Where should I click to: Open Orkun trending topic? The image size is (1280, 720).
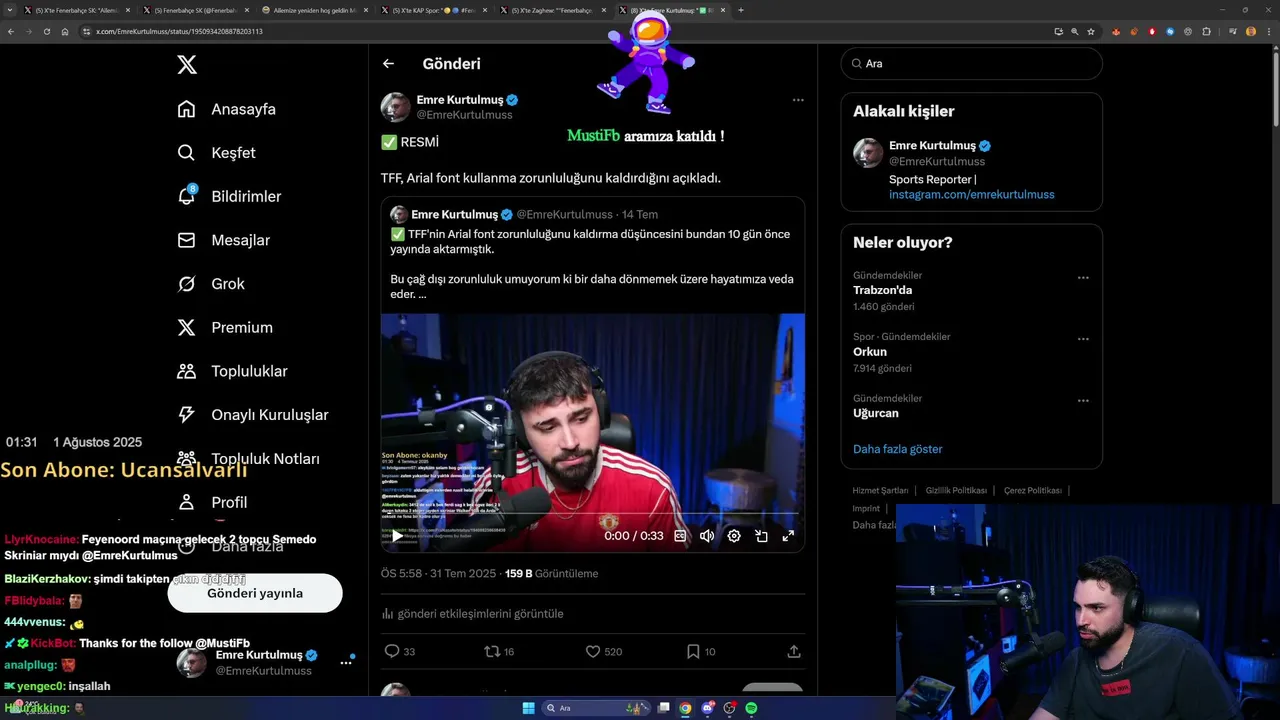coord(870,352)
